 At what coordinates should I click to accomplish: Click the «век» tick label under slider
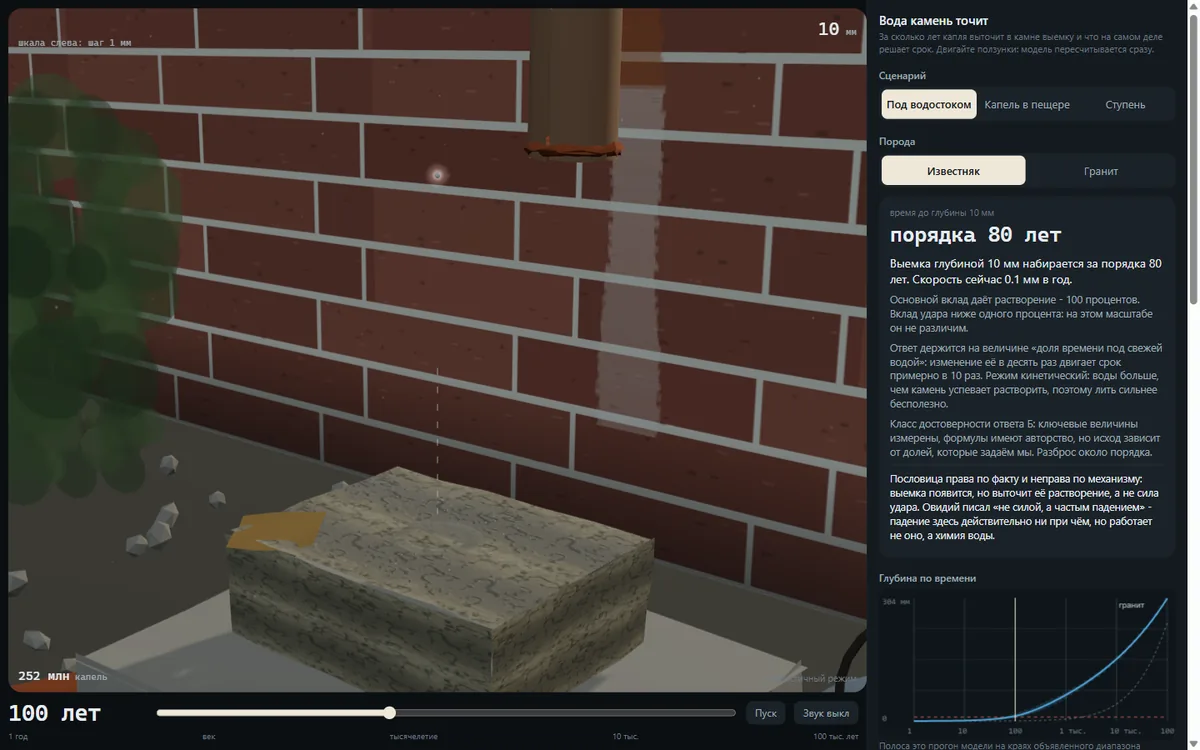[208, 736]
